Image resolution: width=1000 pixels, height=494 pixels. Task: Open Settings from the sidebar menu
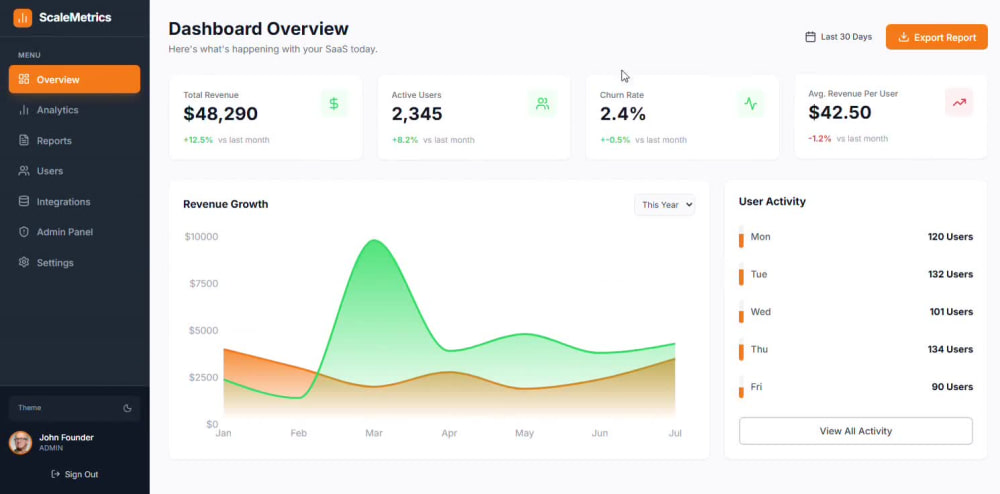click(75, 262)
